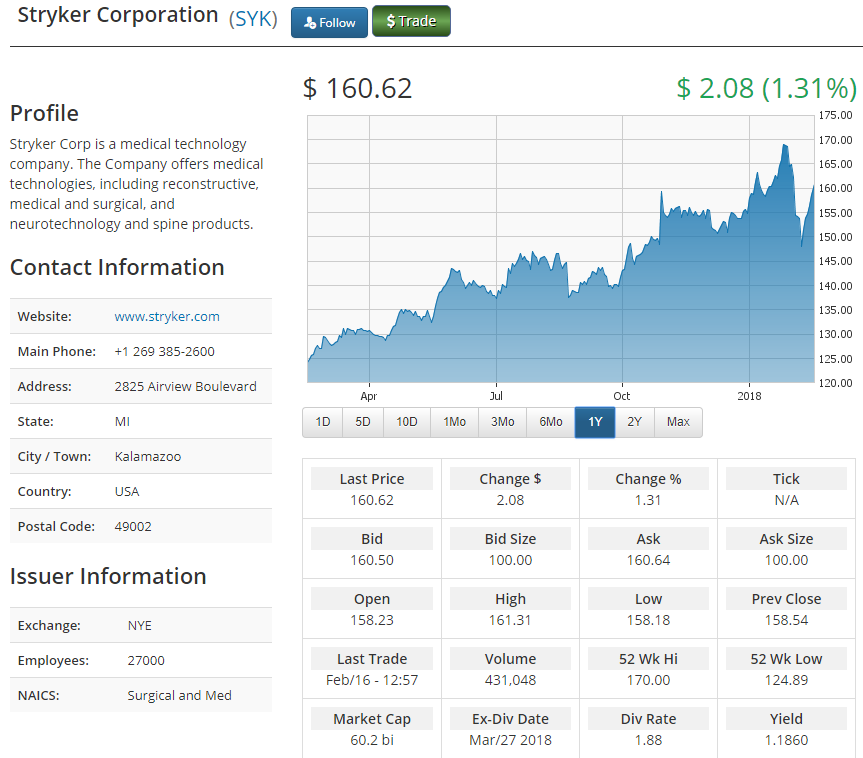Open the www.stryker.com website link
The width and height of the screenshot is (863, 758).
pyautogui.click(x=167, y=317)
